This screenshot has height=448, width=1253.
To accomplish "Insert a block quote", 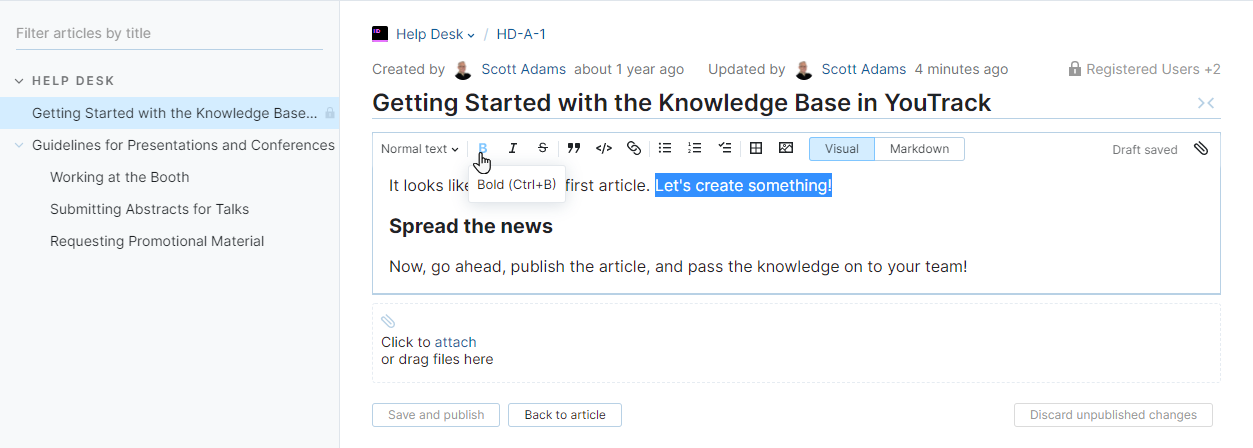I will (574, 149).
